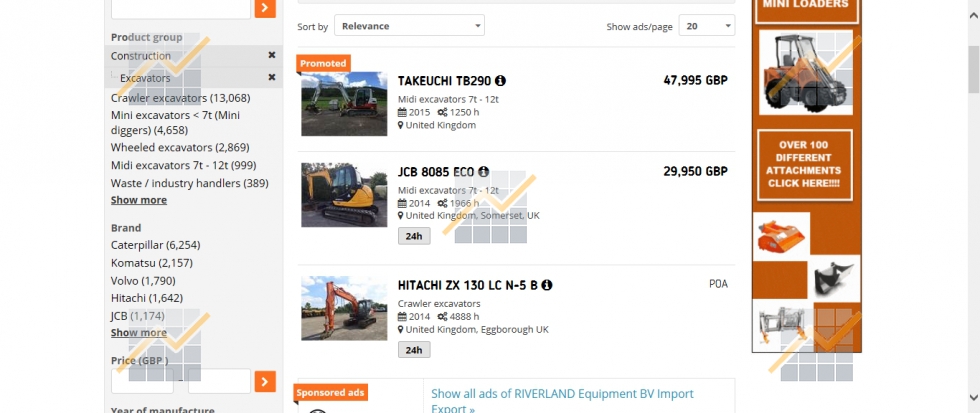Click the 2015 year on Takeuchi listing
This screenshot has height=413, width=980.
coord(419,112)
